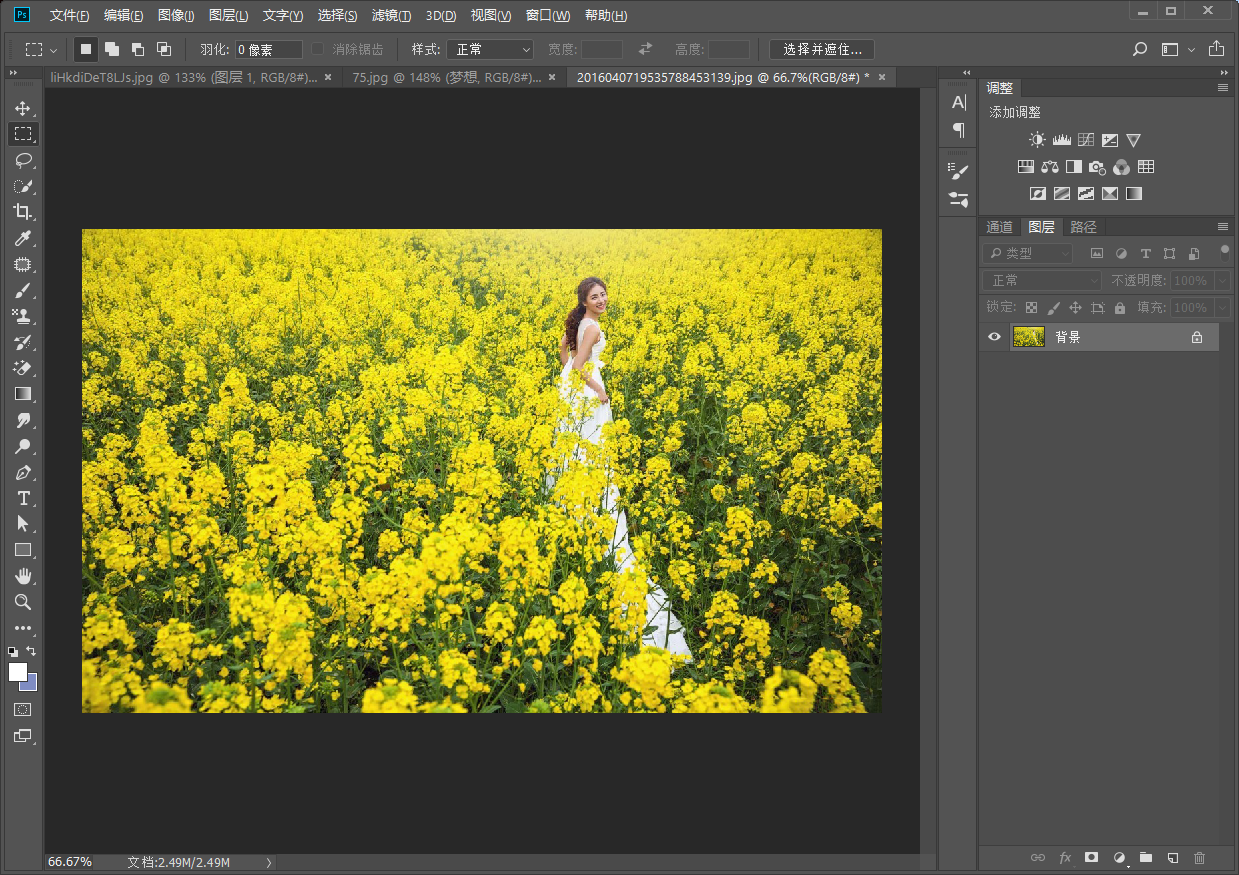Screen dimensions: 1239x875
Task: Enable the 消除锯齿 anti-alias checkbox
Action: pyautogui.click(x=318, y=49)
